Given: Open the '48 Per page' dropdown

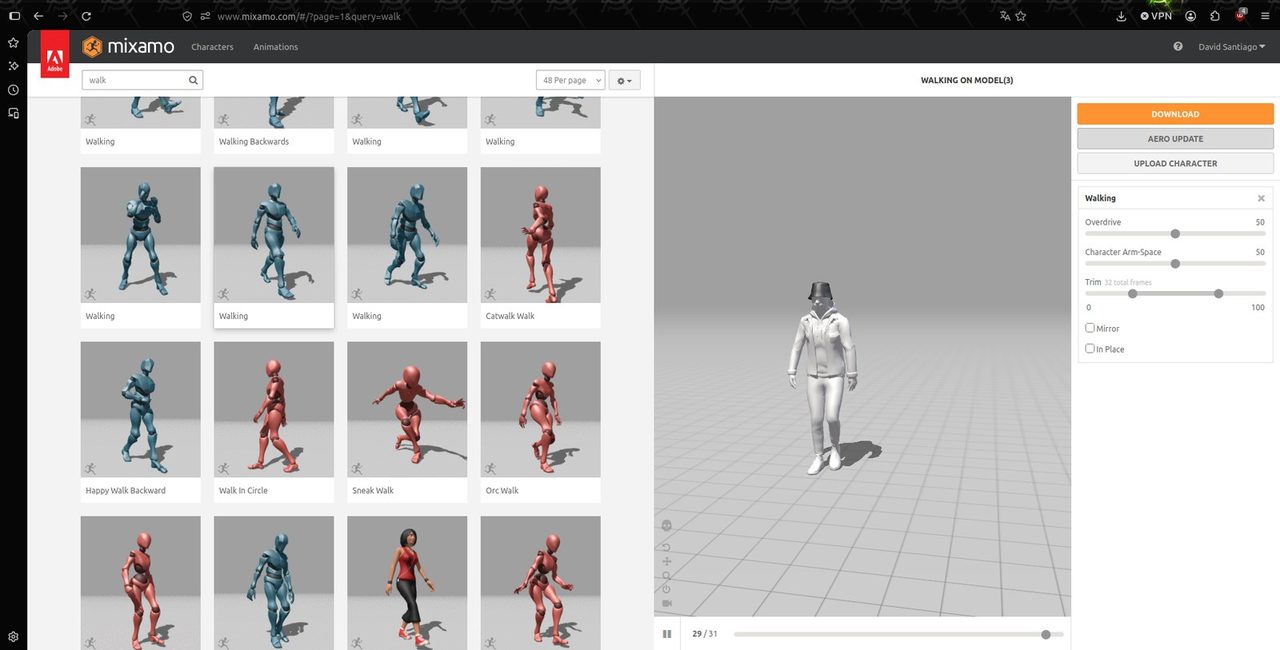Looking at the screenshot, I should [x=570, y=80].
